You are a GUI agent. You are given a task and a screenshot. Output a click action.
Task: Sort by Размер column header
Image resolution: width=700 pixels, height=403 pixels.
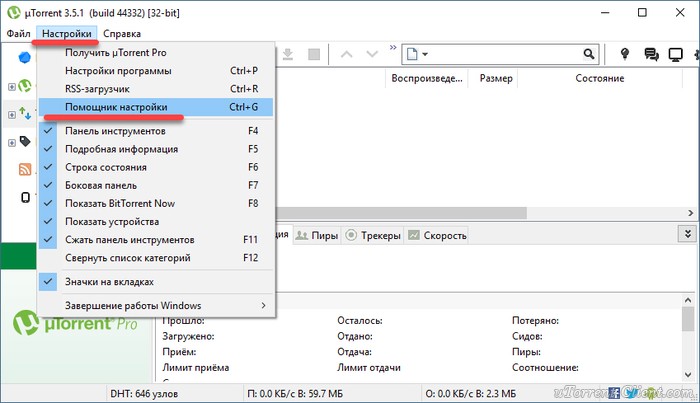(496, 79)
